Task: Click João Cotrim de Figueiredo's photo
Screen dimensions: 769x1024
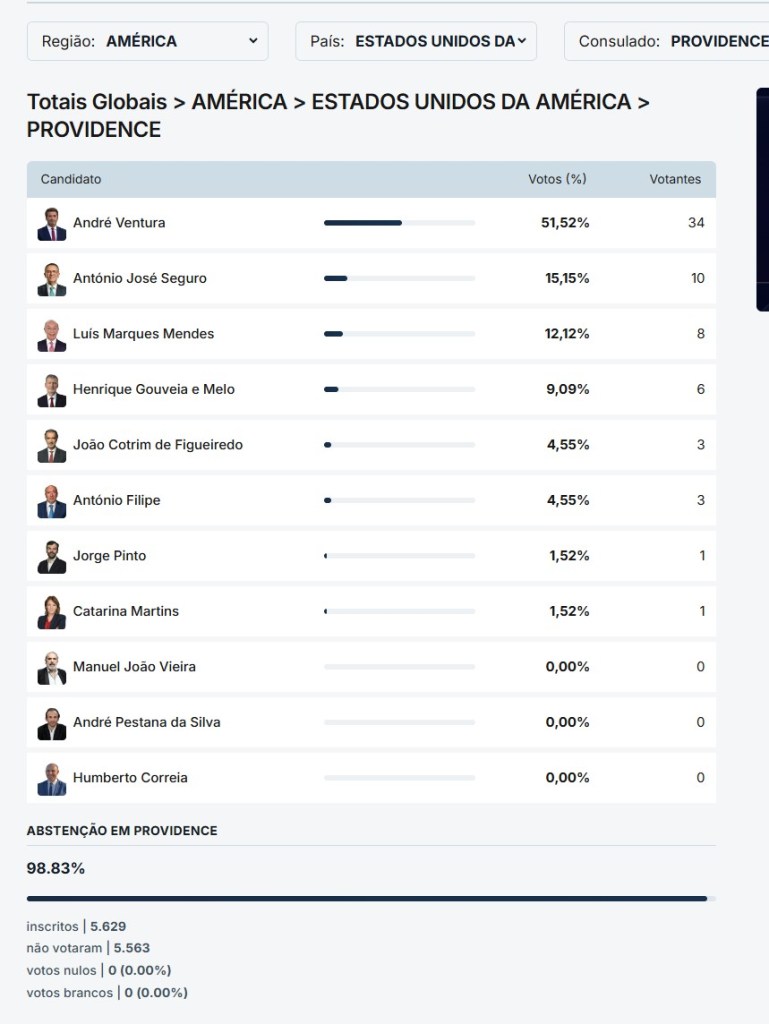Action: (52, 445)
